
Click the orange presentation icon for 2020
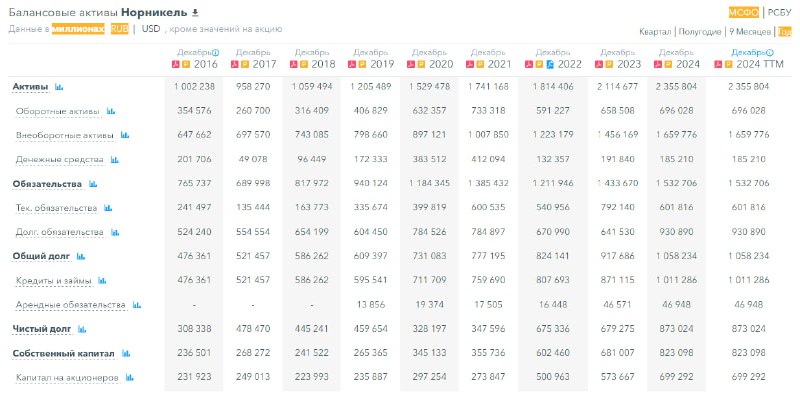[x=420, y=65]
